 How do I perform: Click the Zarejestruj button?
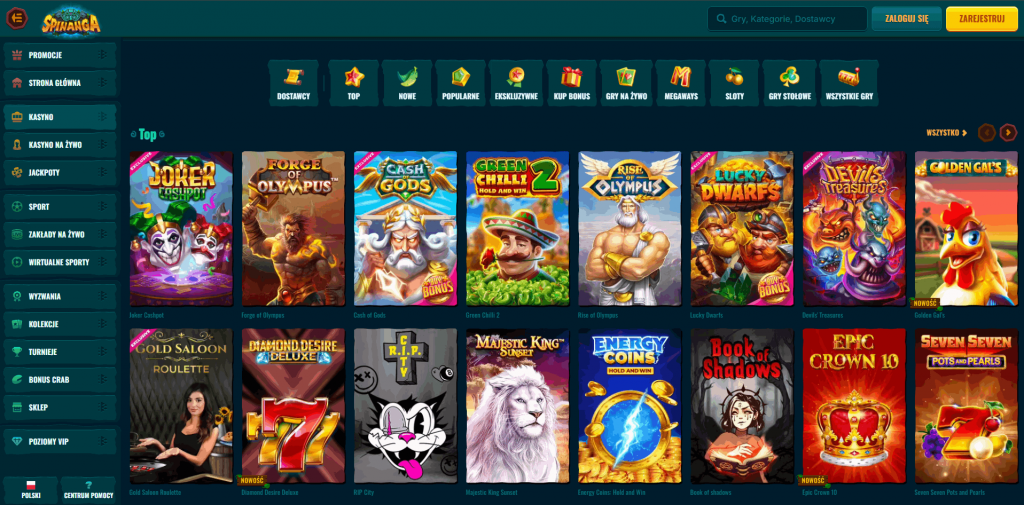[982, 19]
